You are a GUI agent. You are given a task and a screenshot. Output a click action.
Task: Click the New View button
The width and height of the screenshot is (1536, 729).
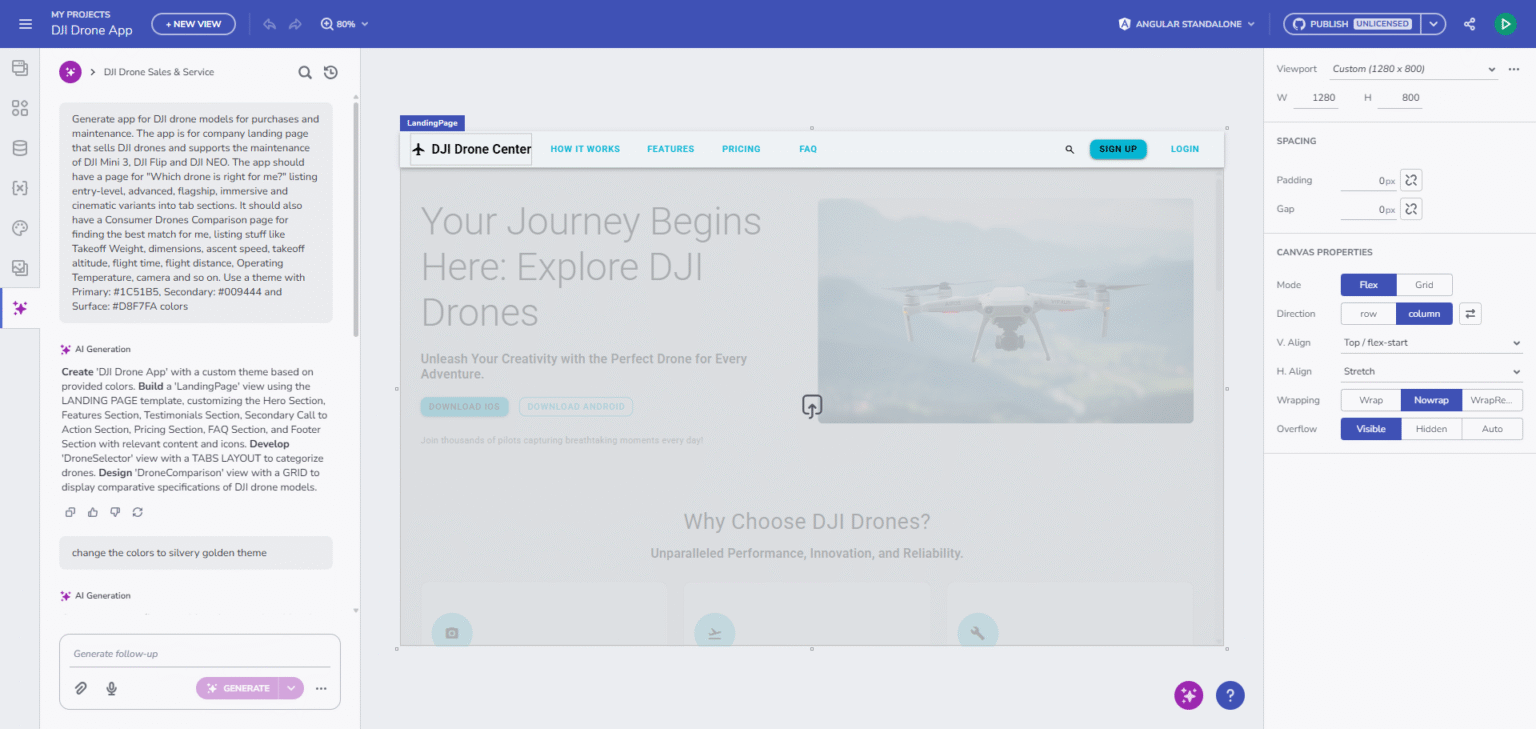click(x=193, y=24)
